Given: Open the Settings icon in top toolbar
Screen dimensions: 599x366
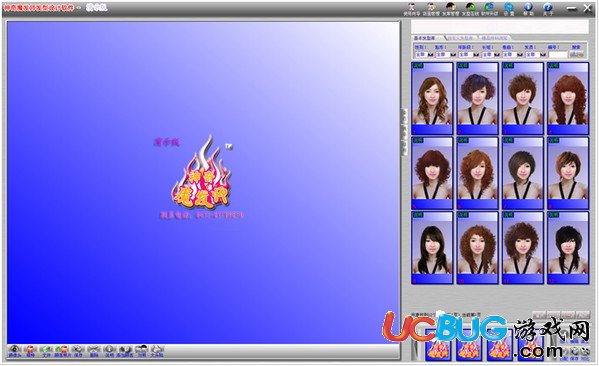Looking at the screenshot, I should (x=509, y=9).
